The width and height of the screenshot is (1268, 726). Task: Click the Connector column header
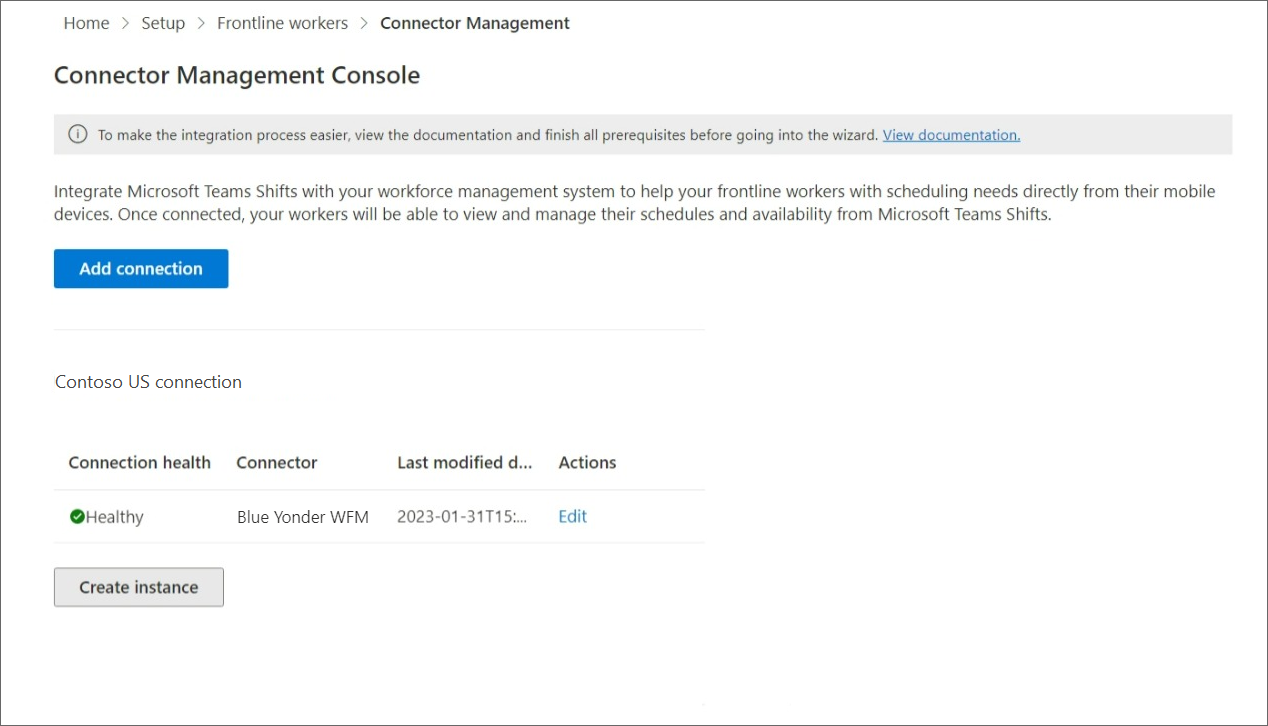pyautogui.click(x=276, y=462)
